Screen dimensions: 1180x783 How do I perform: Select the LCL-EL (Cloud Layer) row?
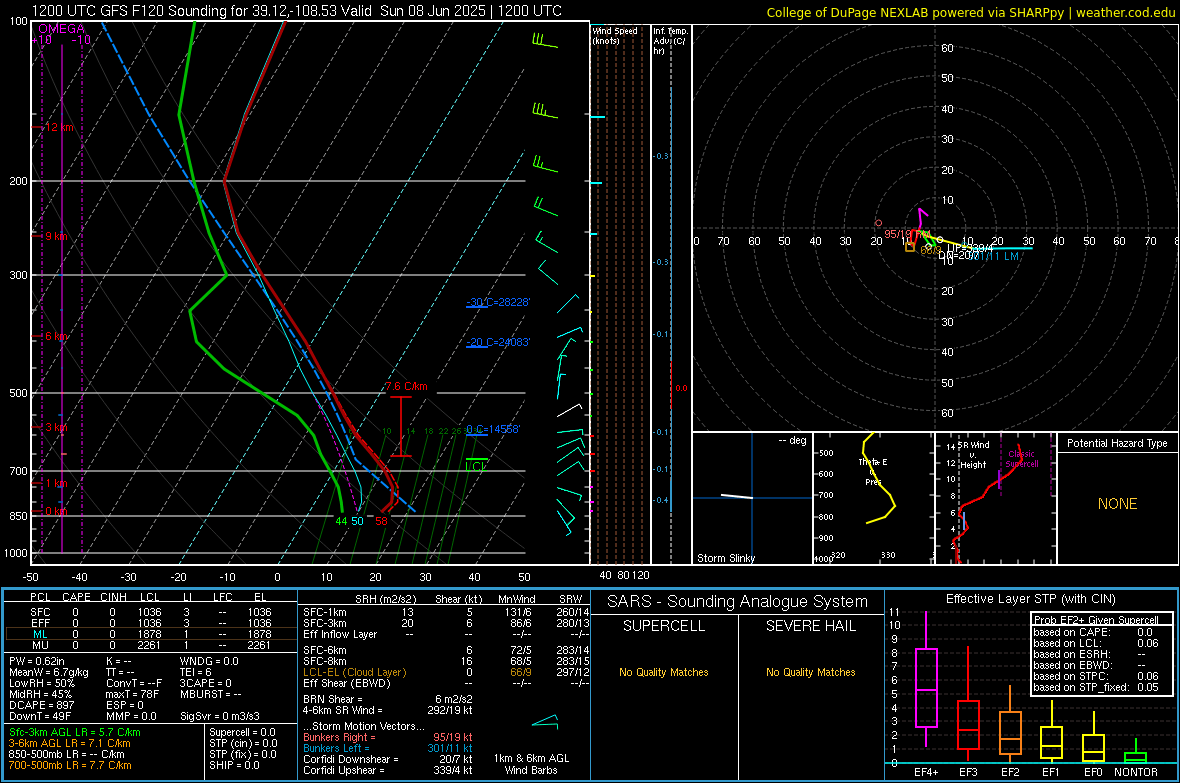click(x=446, y=672)
